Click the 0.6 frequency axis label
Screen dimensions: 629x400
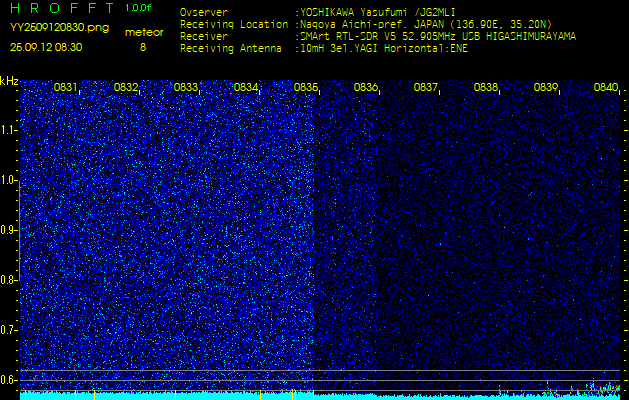pos(8,380)
